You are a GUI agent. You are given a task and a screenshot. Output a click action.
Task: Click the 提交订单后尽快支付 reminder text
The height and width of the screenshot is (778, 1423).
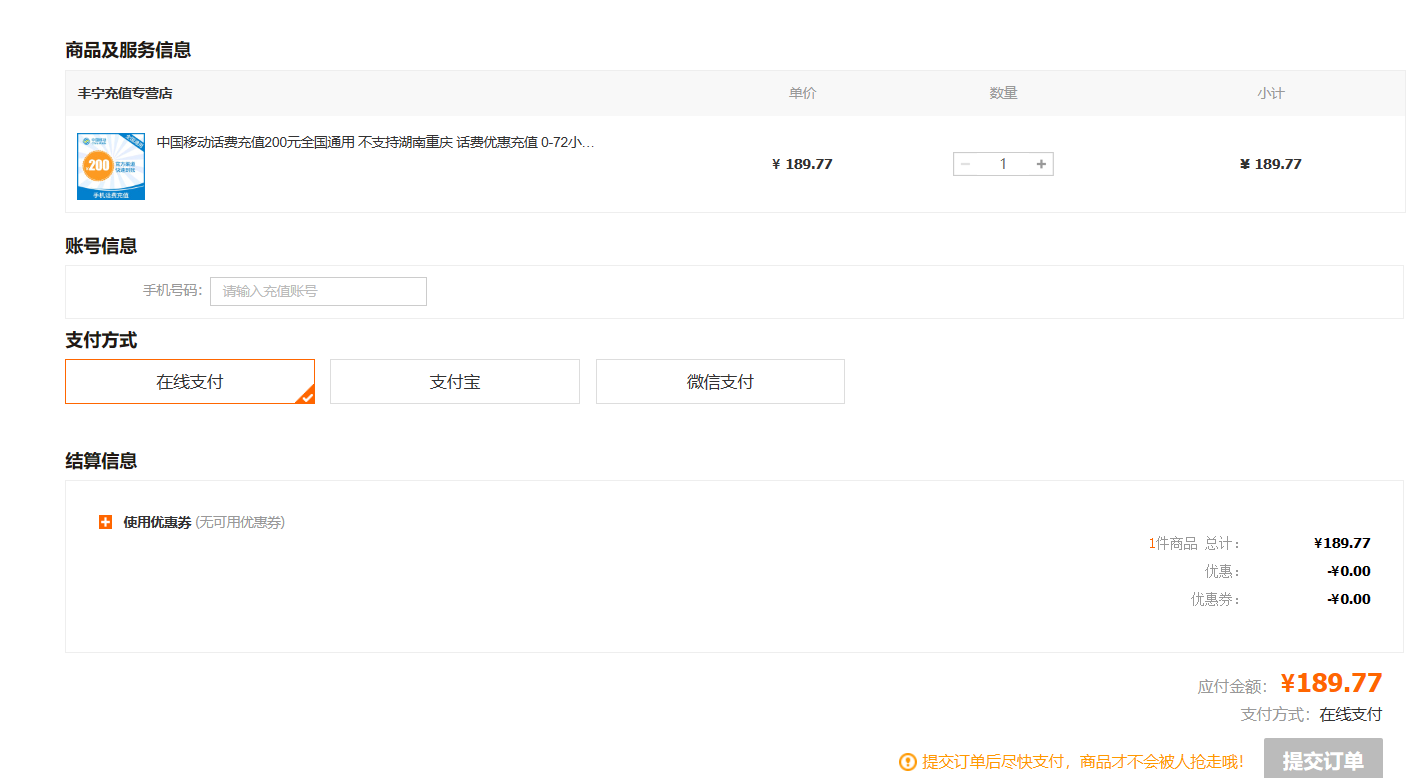(x=1083, y=762)
